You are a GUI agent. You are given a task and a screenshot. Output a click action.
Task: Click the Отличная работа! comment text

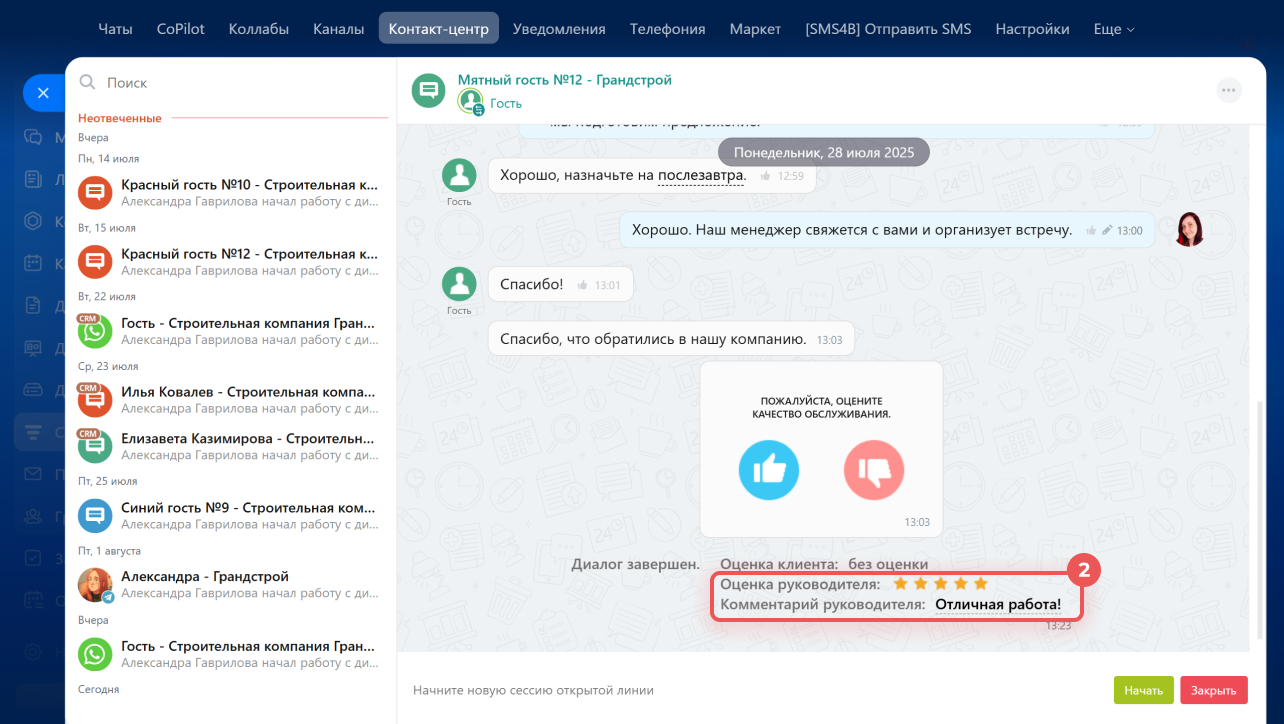pyautogui.click(x=998, y=605)
